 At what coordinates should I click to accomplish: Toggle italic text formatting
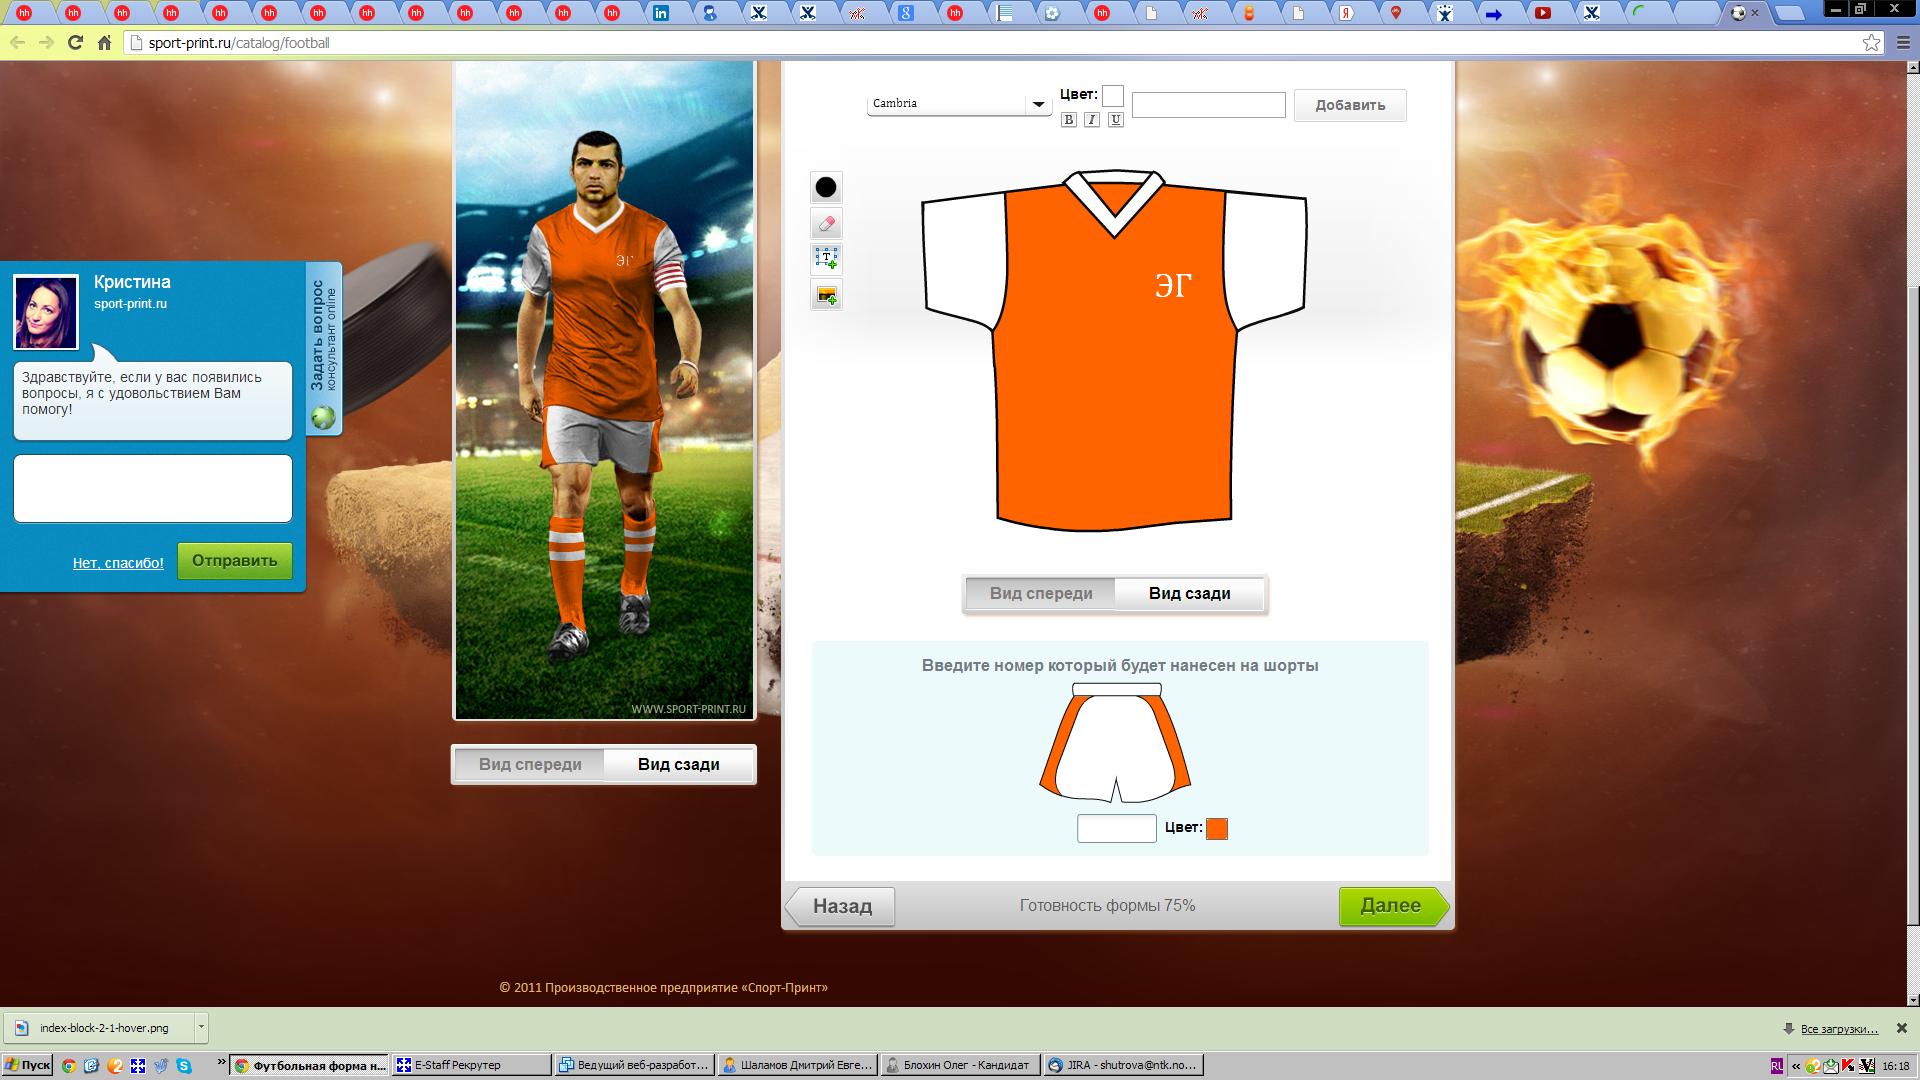[1092, 120]
